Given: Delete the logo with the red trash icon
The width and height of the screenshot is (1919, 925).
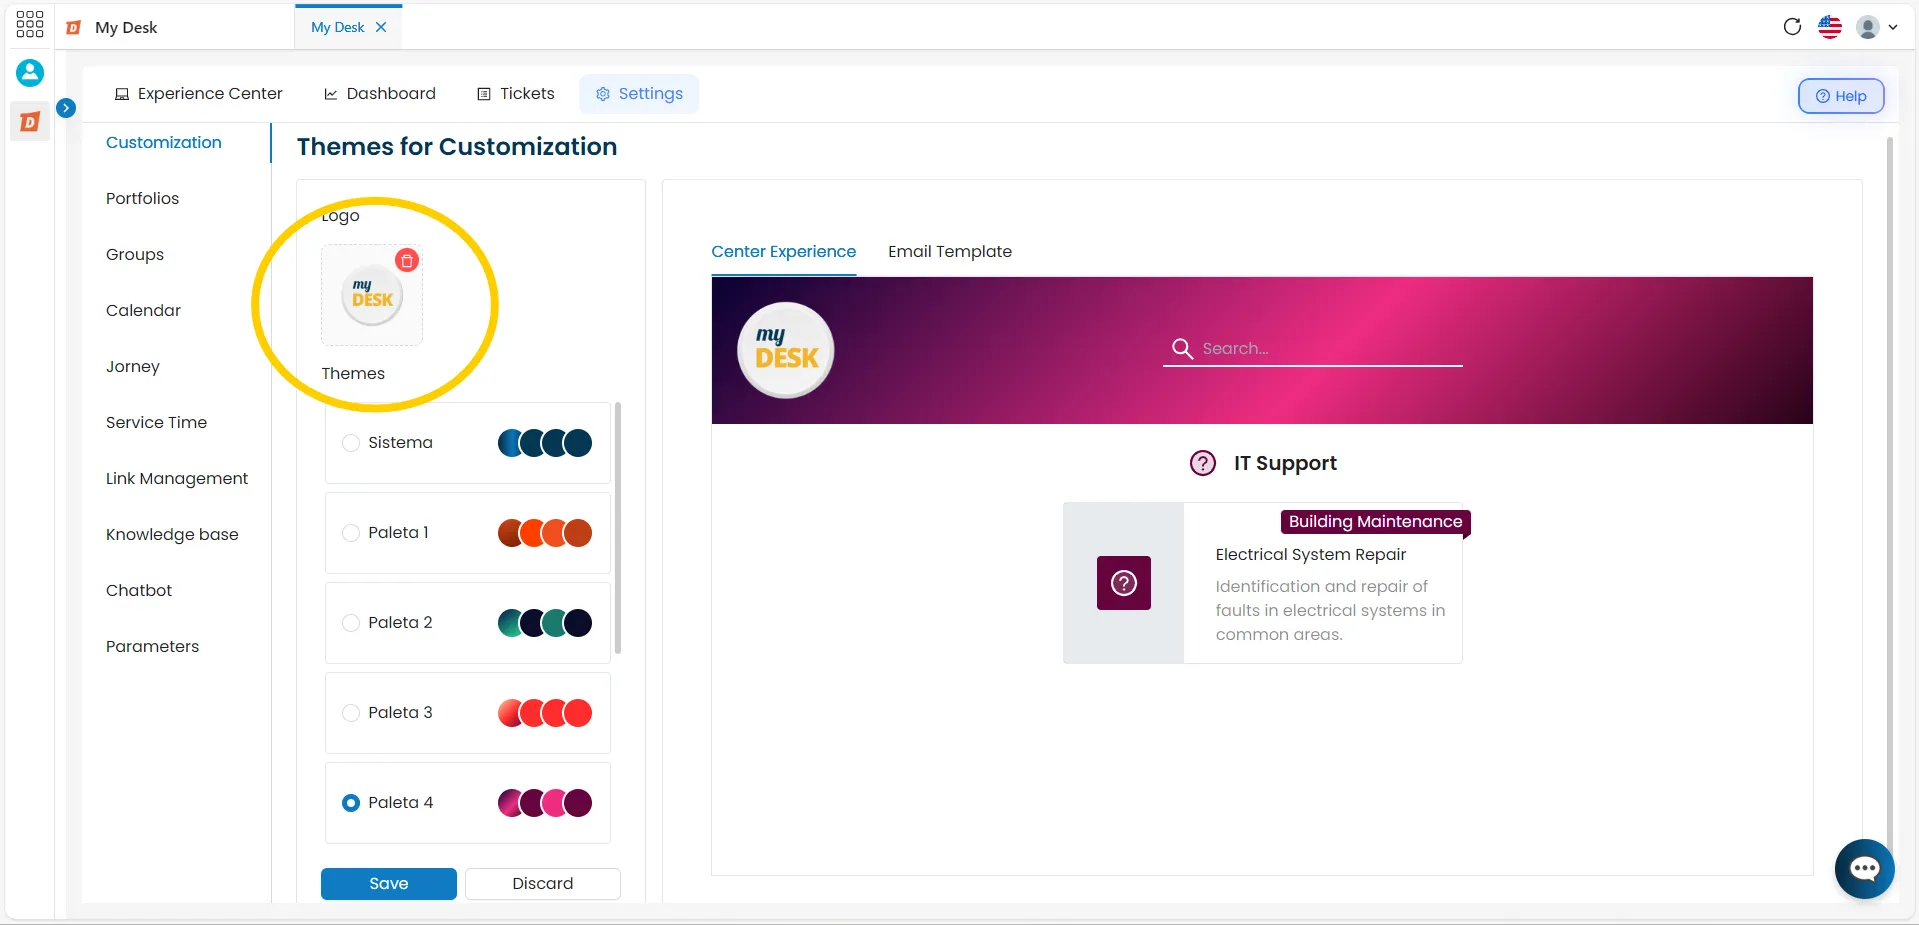Looking at the screenshot, I should [407, 261].
